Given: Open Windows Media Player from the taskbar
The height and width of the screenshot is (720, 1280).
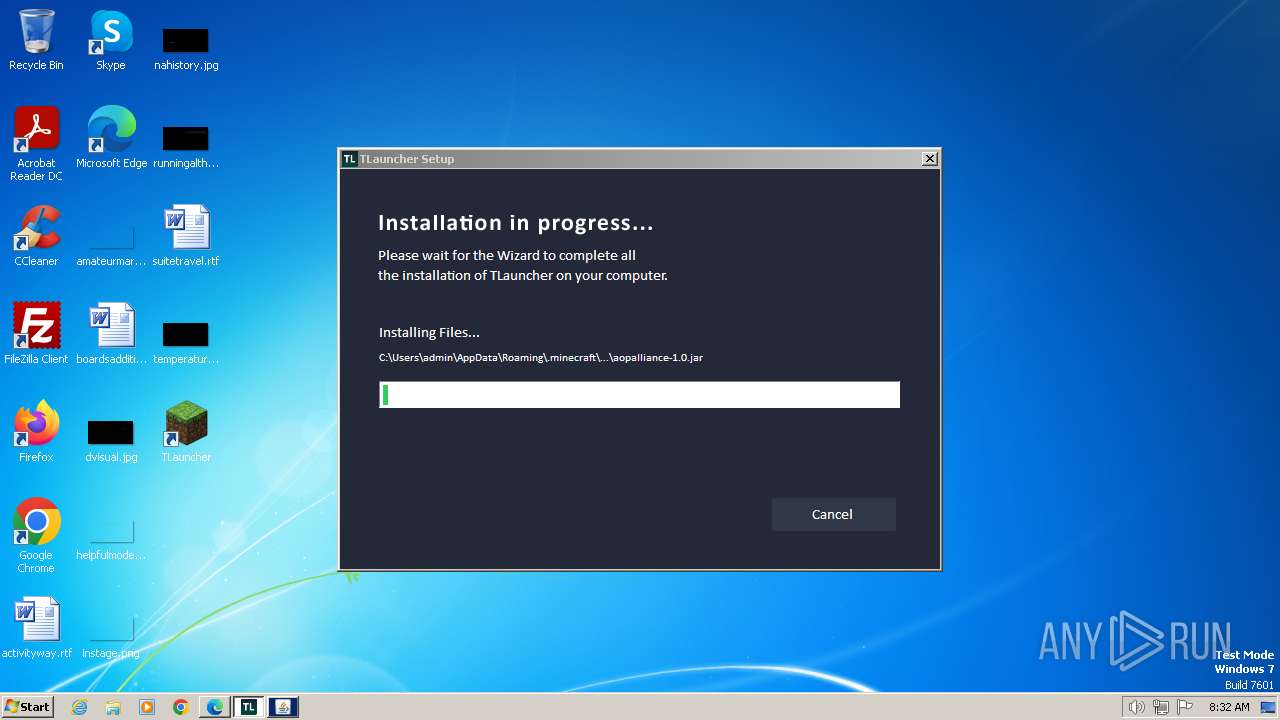Looking at the screenshot, I should point(147,707).
